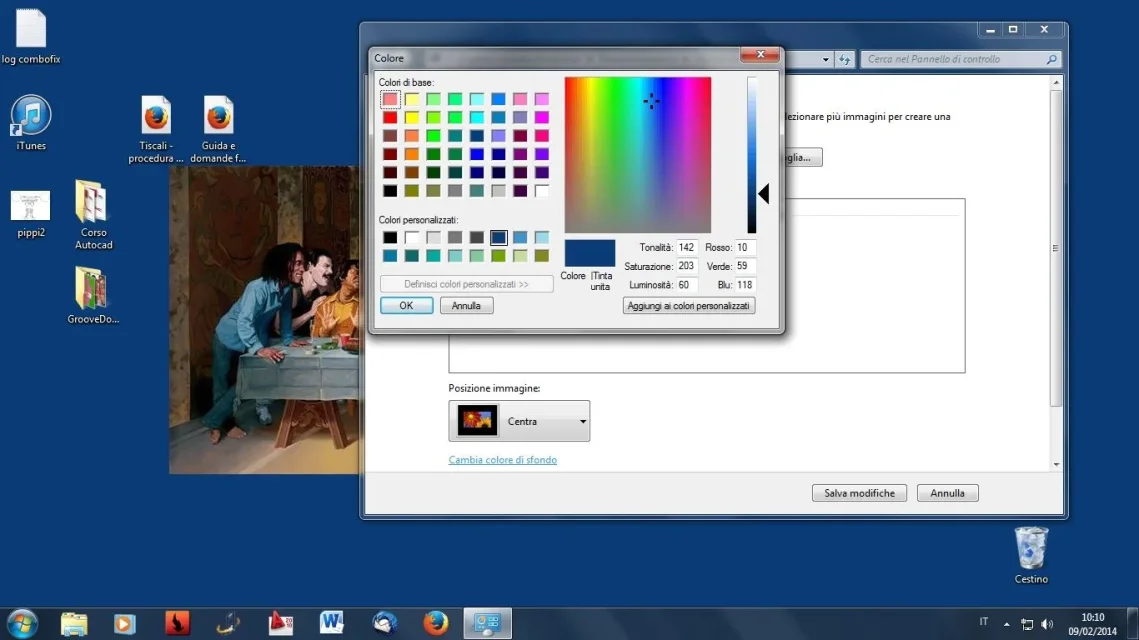Open the Cambia colore di sfondo link
The width and height of the screenshot is (1139, 640).
pyautogui.click(x=503, y=460)
